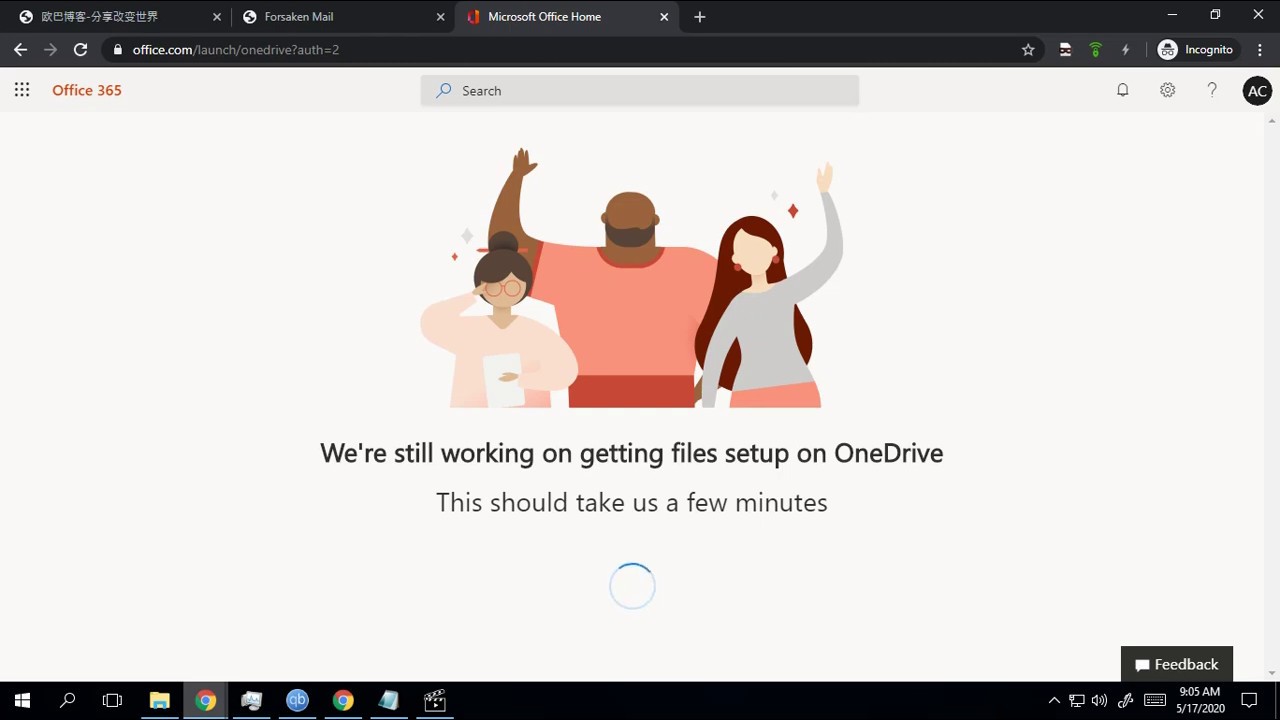Bookmark this page with the star
Viewport: 1280px width, 720px height.
tap(1028, 49)
